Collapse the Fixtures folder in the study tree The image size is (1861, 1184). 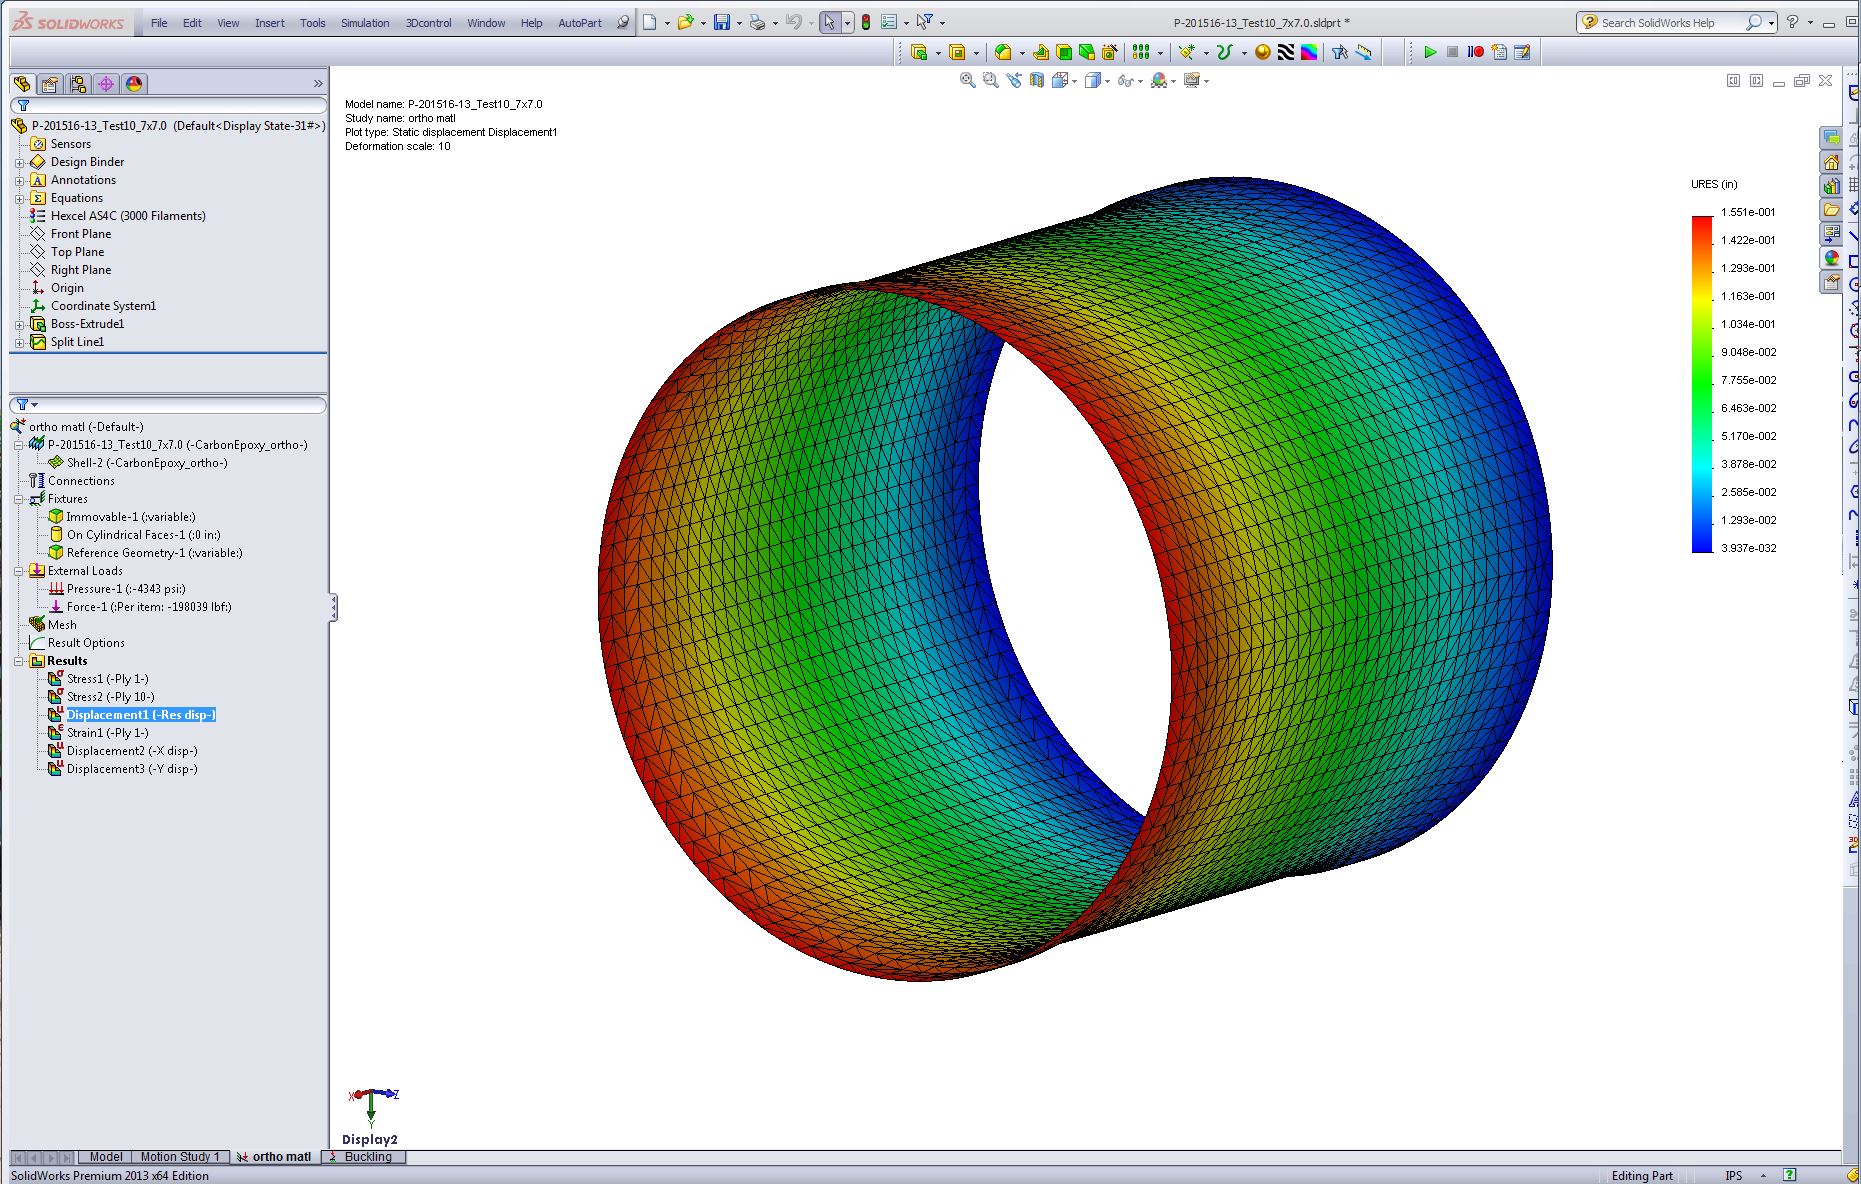pos(19,499)
